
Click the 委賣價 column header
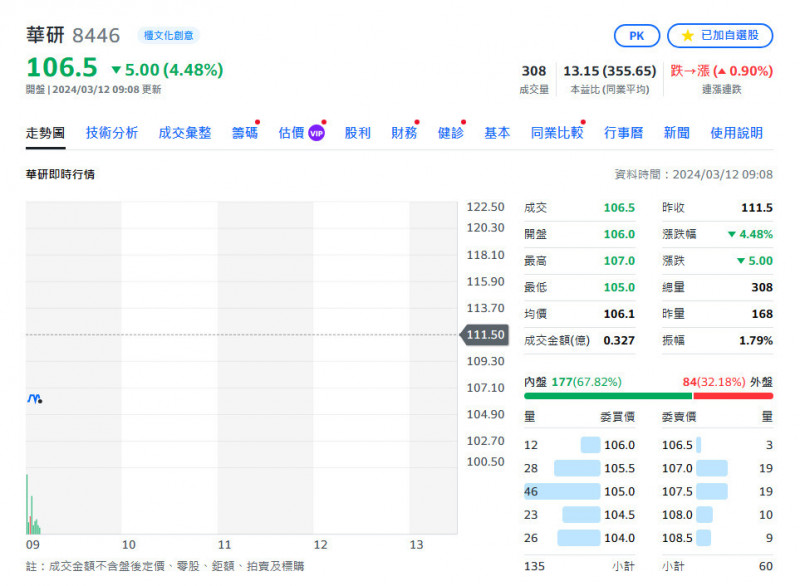click(x=679, y=417)
